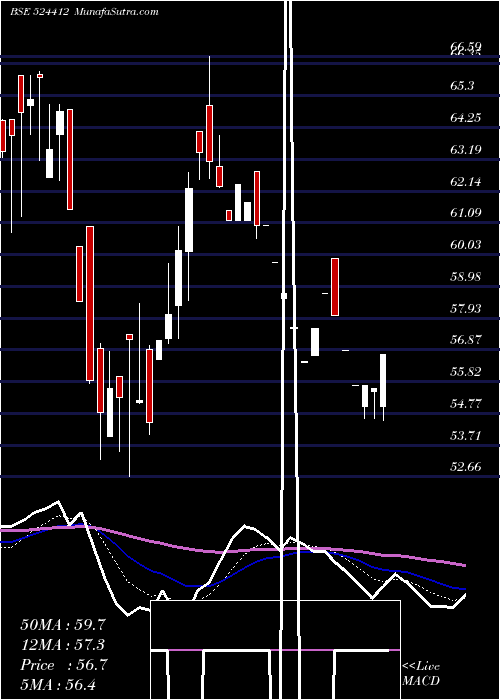Screen dimensions: 500x700
Task: Click the 54.77 price level label
Action: [466, 404]
